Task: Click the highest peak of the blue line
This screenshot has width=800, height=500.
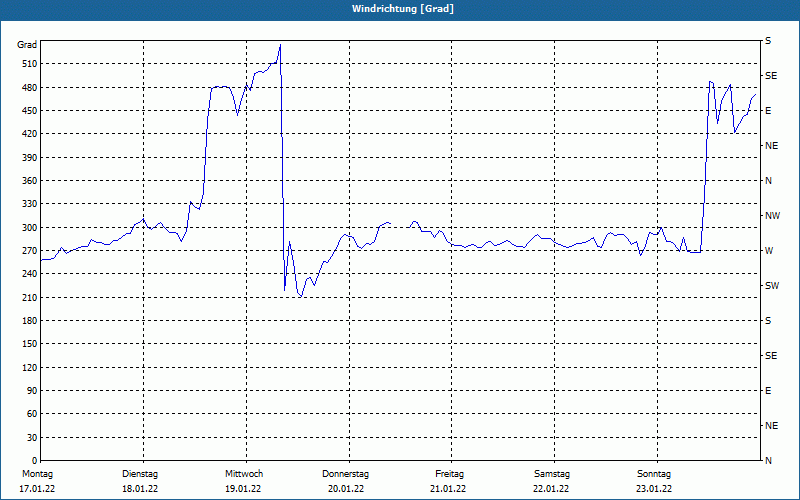Action: tap(280, 45)
